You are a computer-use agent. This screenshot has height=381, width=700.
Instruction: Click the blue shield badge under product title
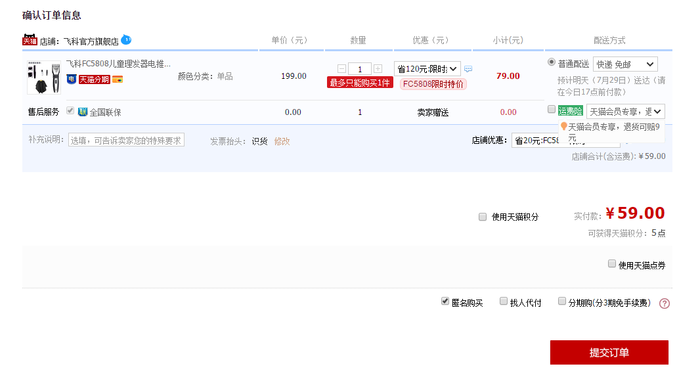71,80
